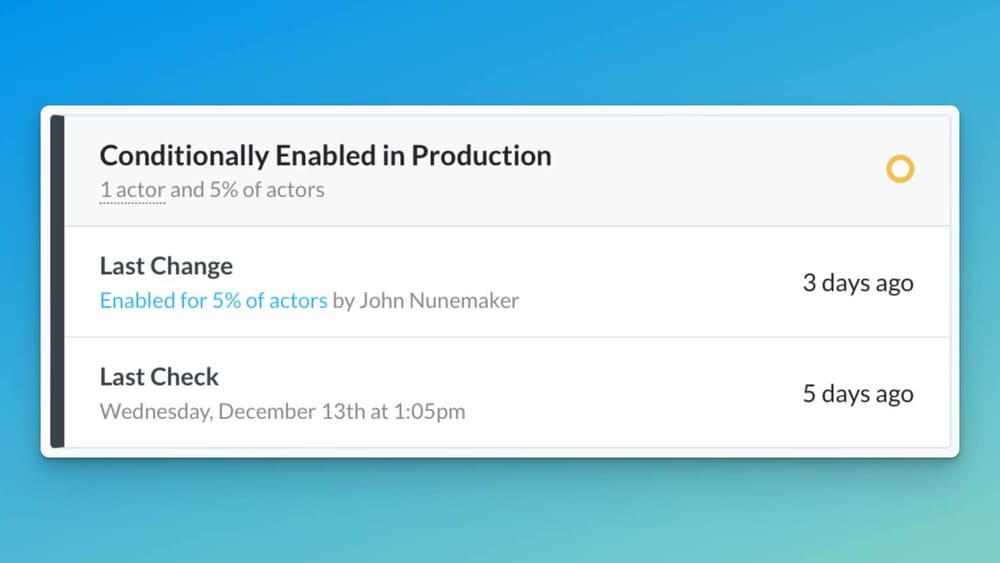The image size is (1000, 563).
Task: Click the word "Production" in the heading
Action: click(481, 156)
